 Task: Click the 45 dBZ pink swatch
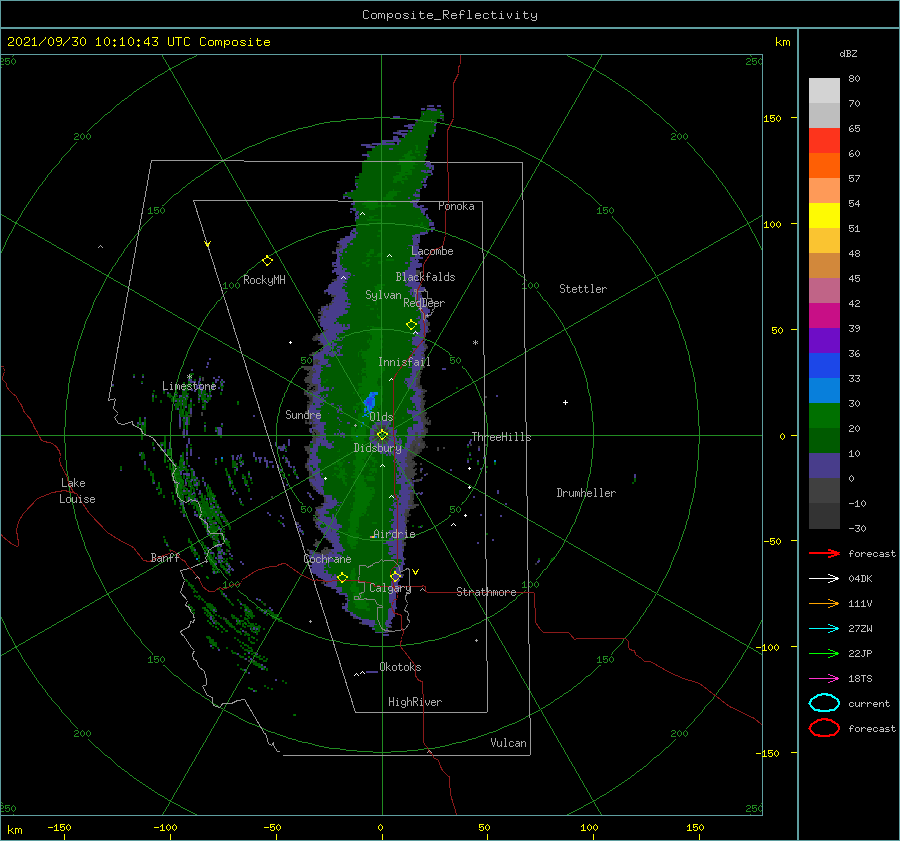click(x=824, y=290)
